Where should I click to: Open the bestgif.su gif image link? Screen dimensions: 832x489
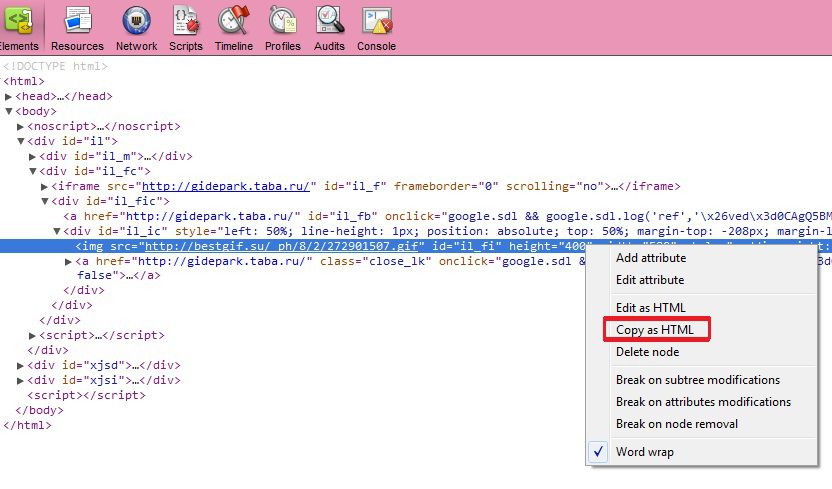(x=284, y=246)
